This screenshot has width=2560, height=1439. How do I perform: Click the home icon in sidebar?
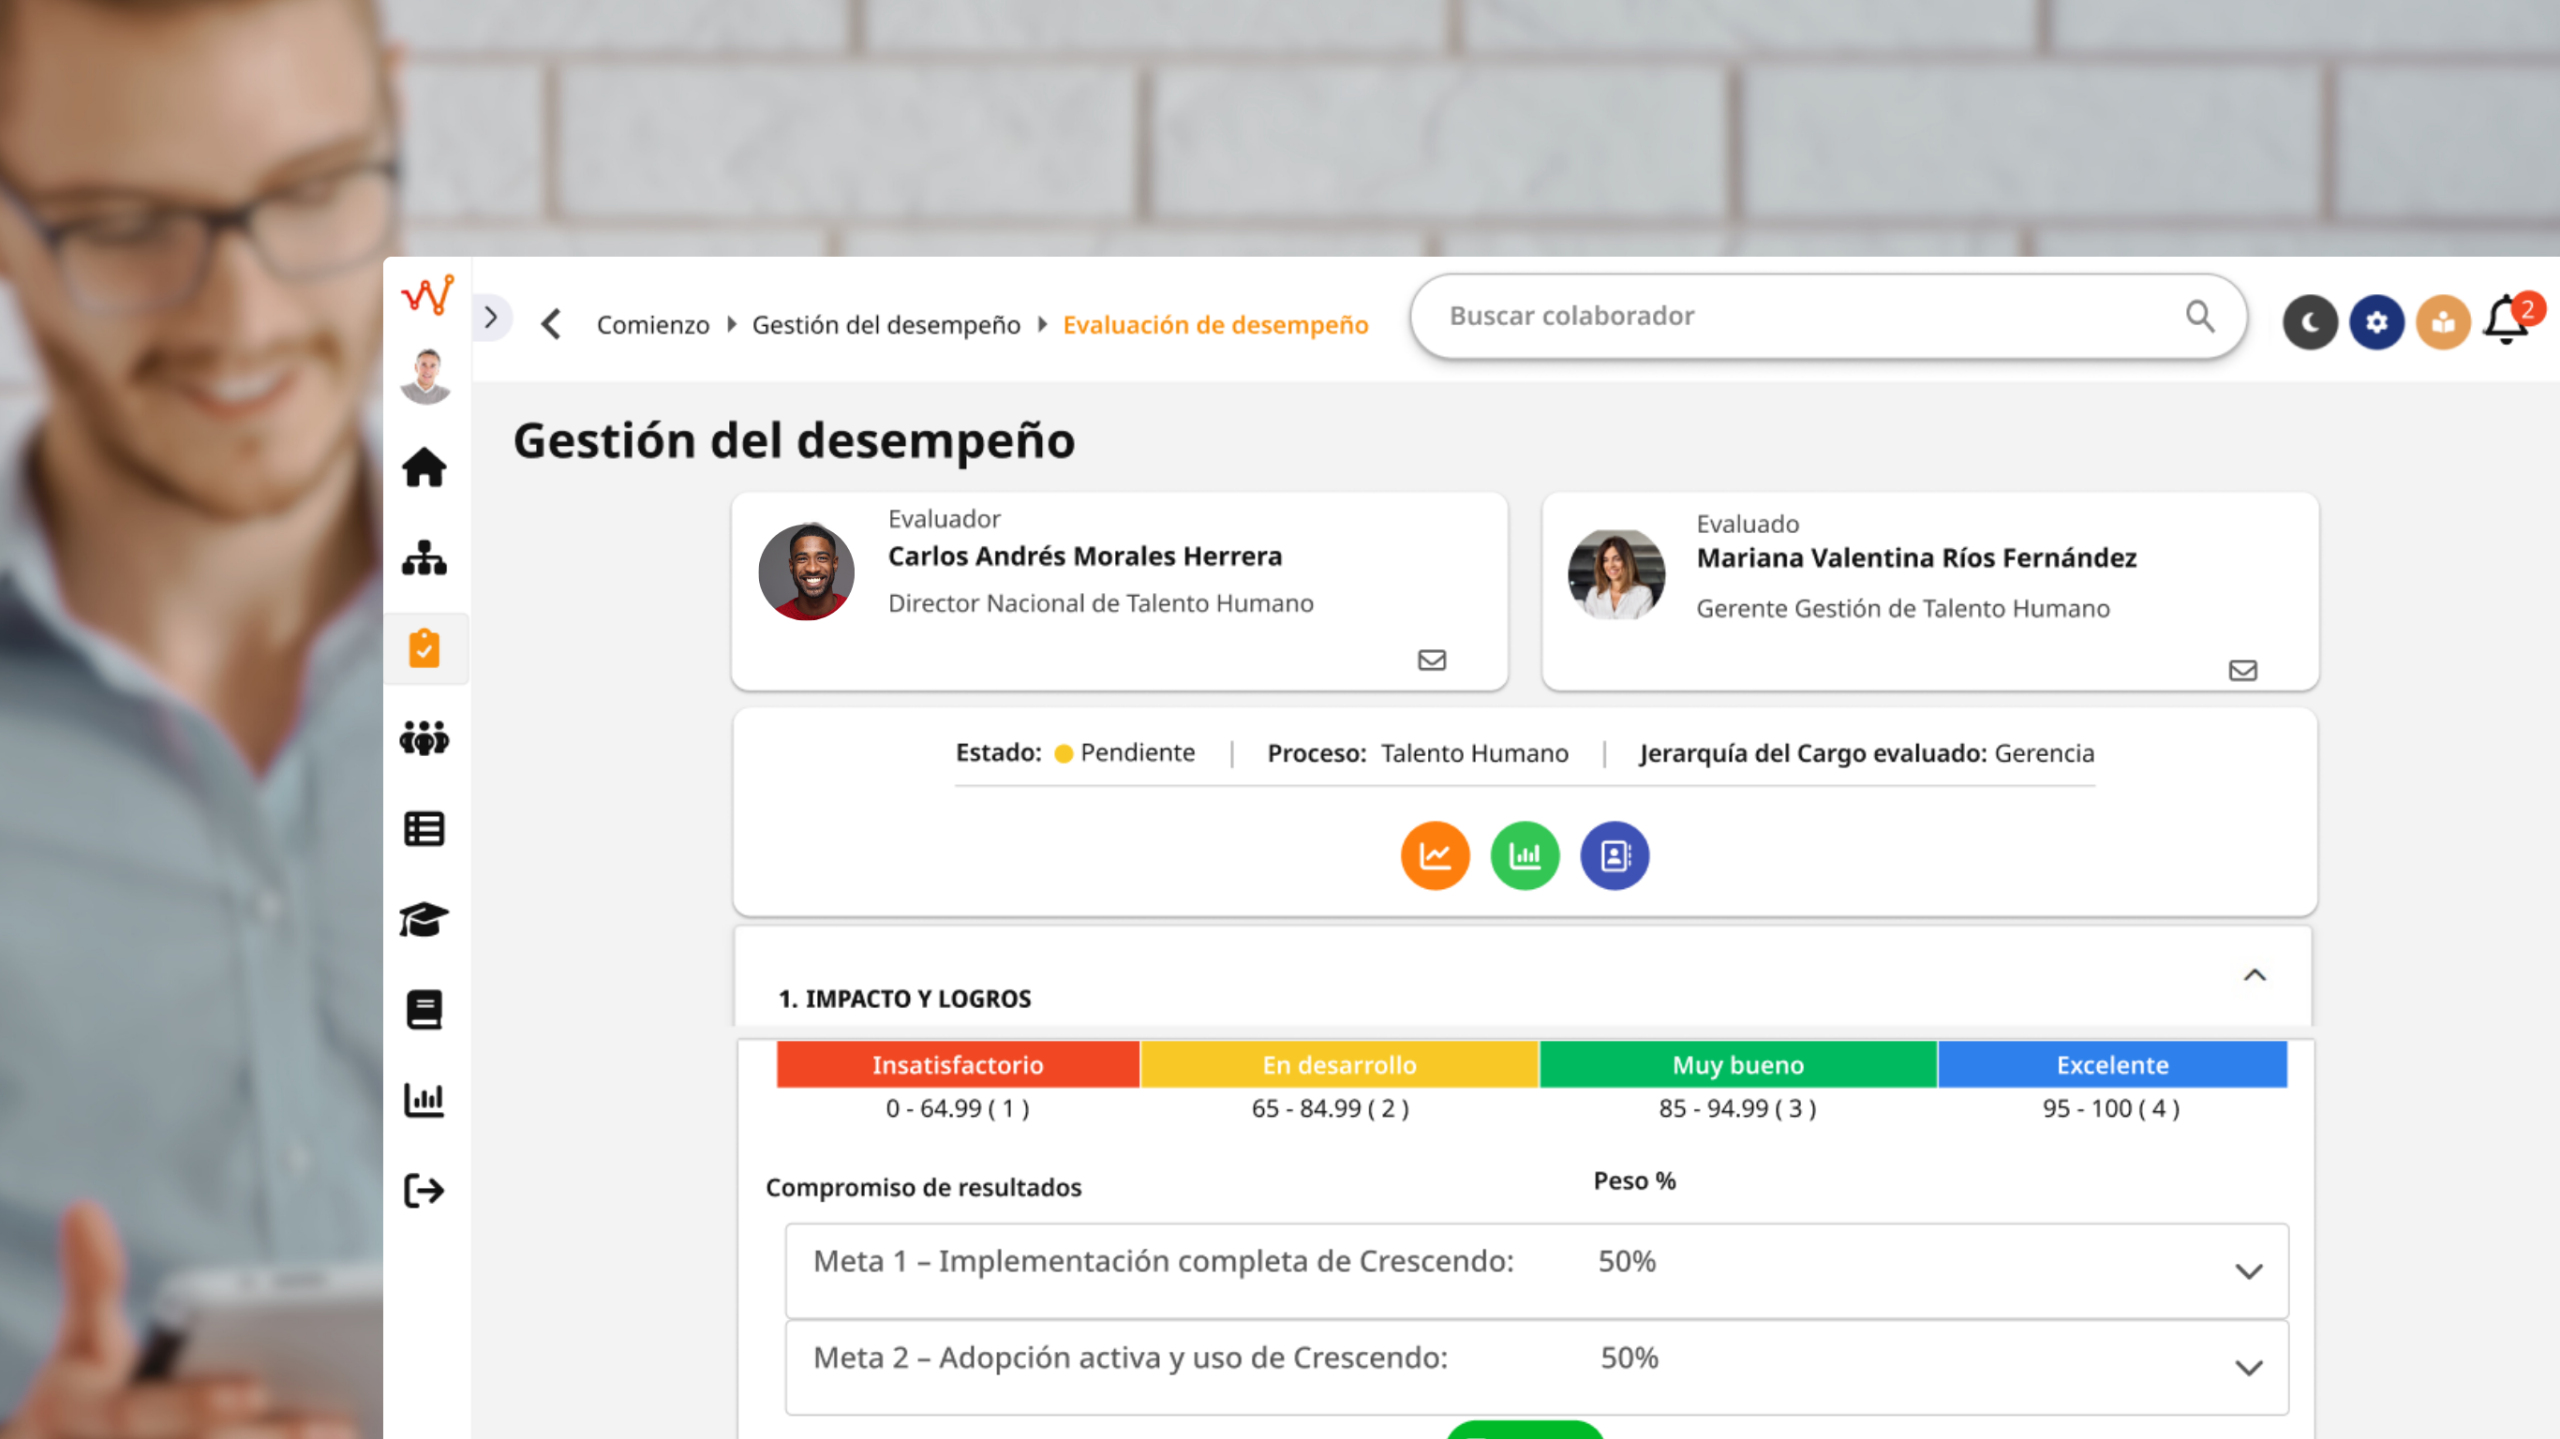[x=424, y=468]
